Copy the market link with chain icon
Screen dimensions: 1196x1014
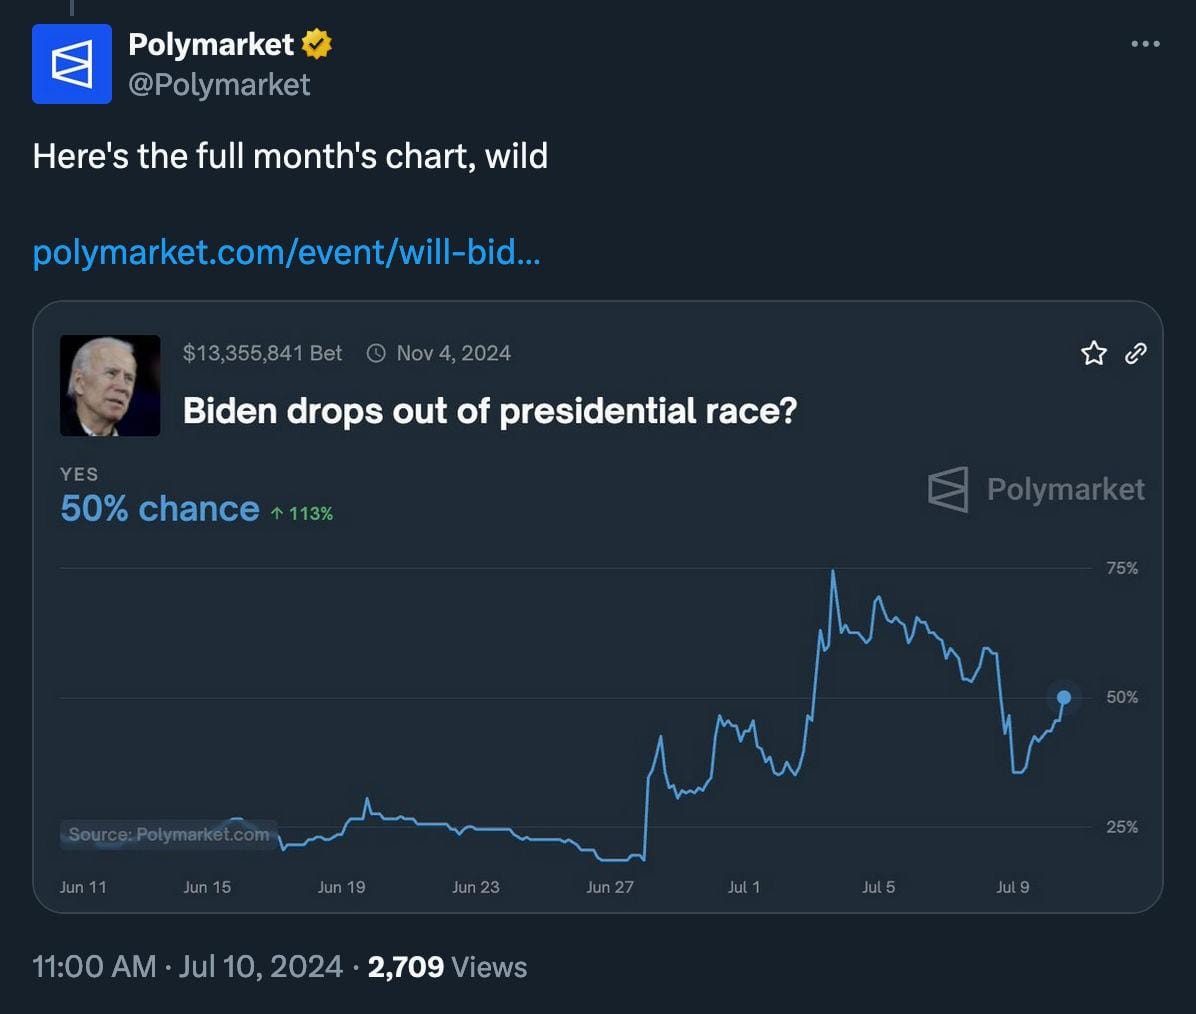pos(1136,352)
